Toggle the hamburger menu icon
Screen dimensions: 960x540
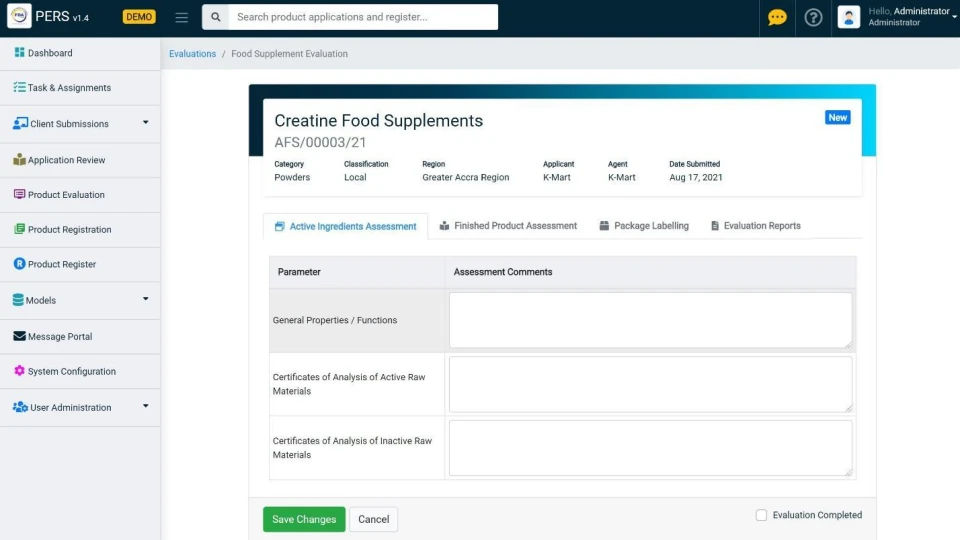pos(181,17)
